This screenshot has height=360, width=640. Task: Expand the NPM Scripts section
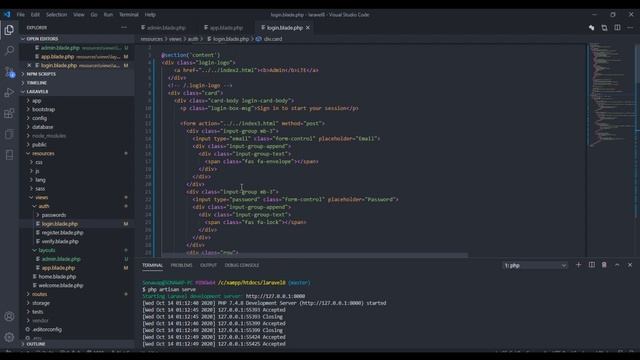point(78,74)
